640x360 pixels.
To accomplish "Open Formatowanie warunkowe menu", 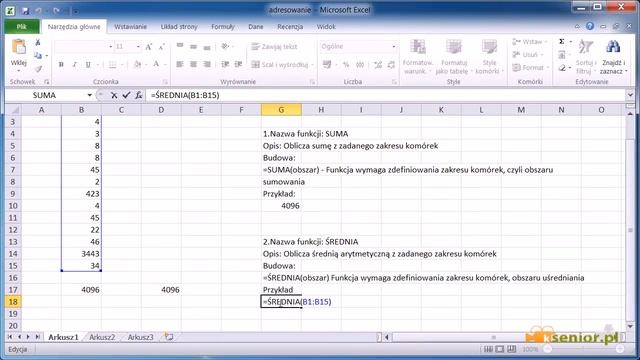I will [418, 57].
